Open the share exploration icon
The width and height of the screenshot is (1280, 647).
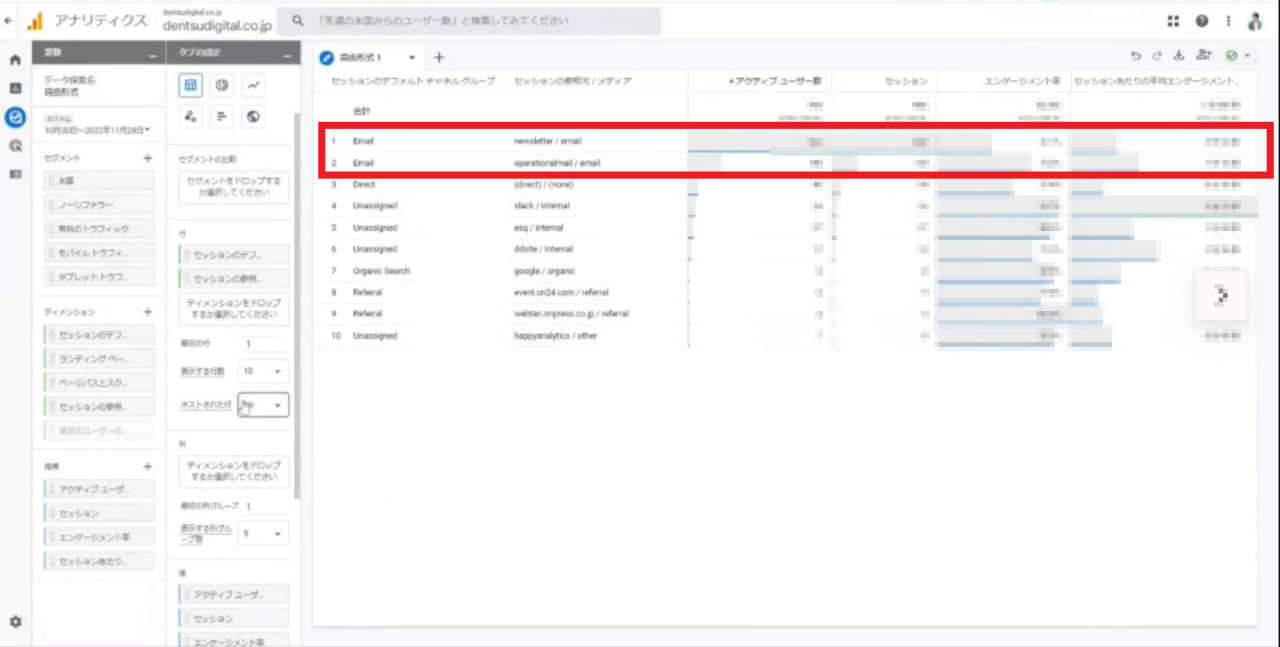[1203, 57]
